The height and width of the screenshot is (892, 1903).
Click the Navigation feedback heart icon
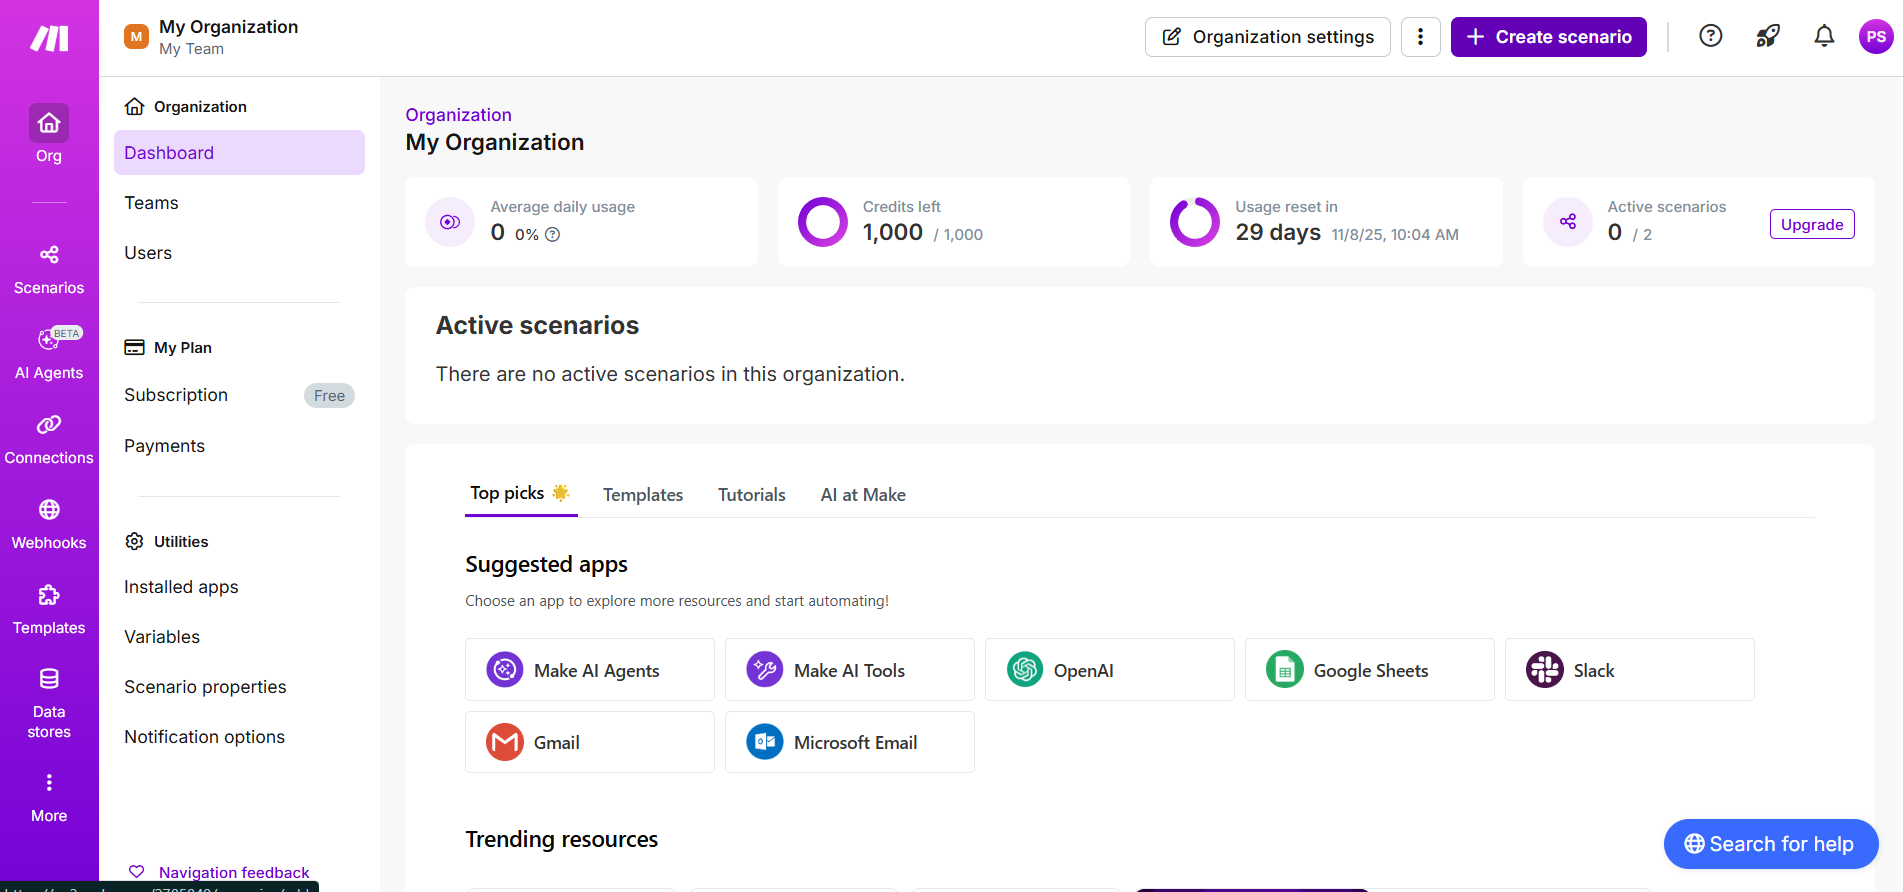(137, 872)
